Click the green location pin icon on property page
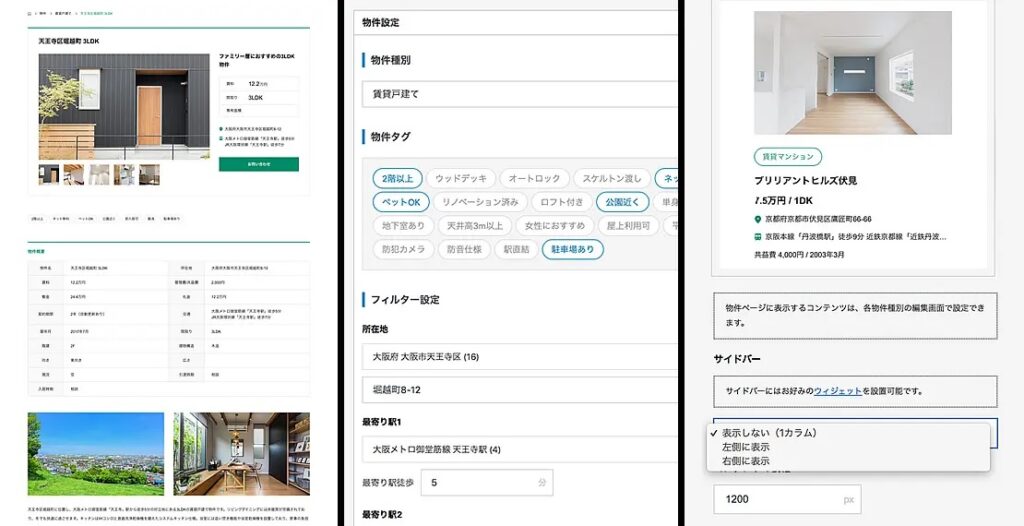 tap(221, 129)
